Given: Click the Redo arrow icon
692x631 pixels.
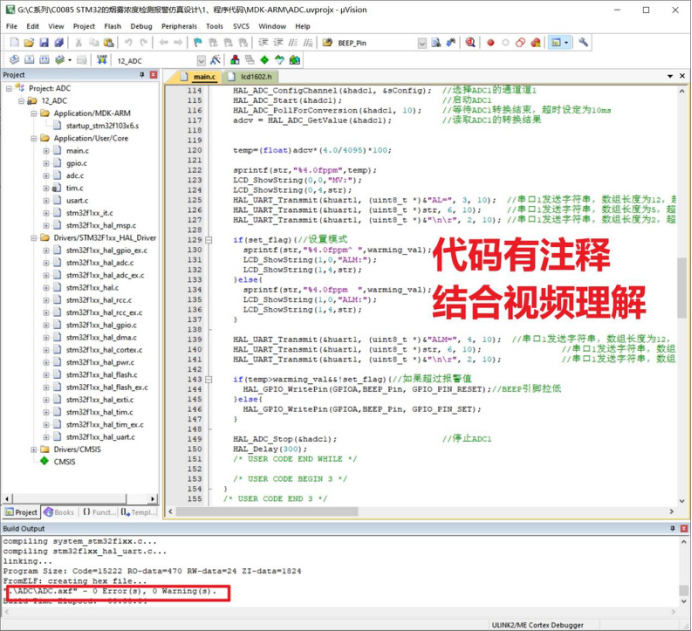Looking at the screenshot, I should coord(143,42).
